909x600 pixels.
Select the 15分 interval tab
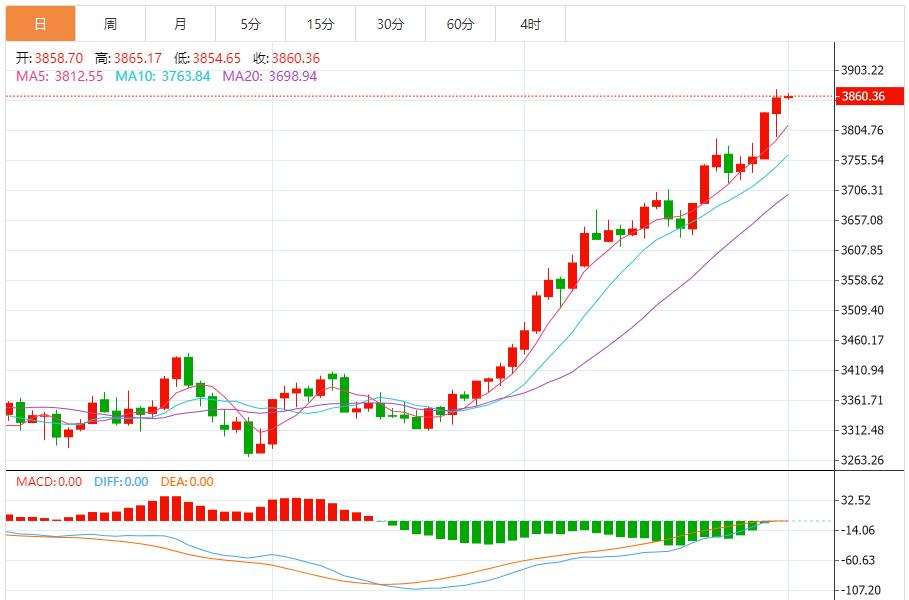320,24
